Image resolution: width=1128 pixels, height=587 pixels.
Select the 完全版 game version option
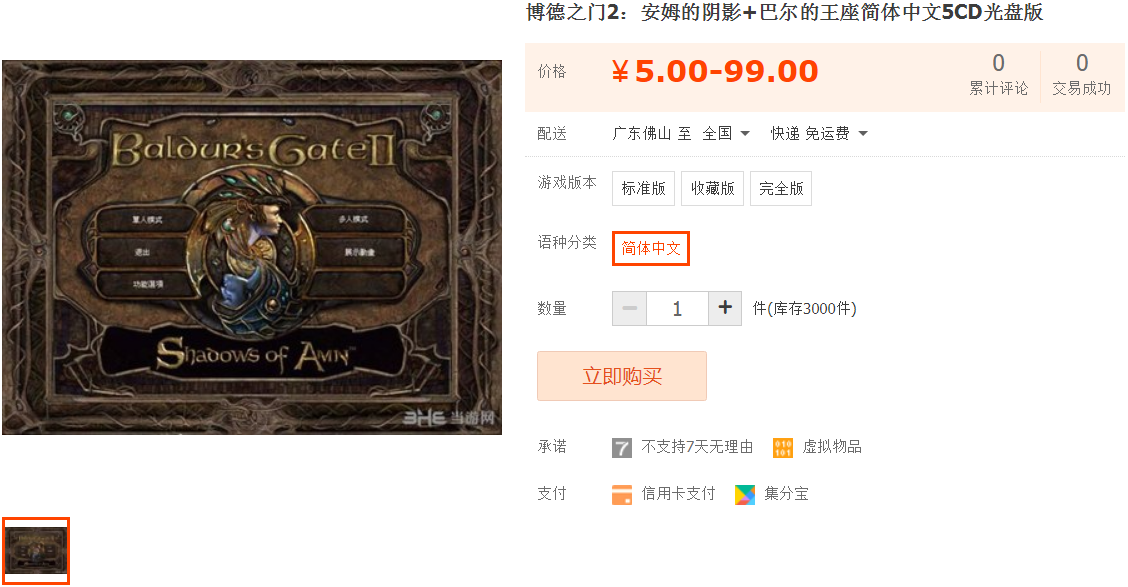(781, 188)
